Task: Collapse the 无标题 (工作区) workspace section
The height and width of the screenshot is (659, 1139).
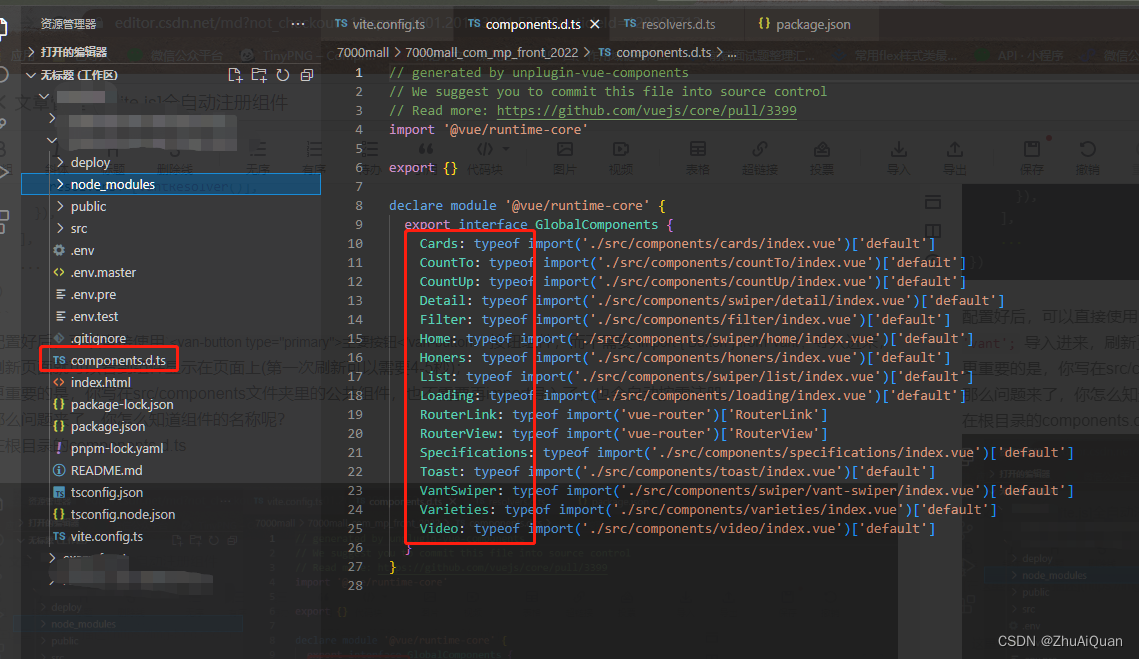Action: [x=78, y=75]
